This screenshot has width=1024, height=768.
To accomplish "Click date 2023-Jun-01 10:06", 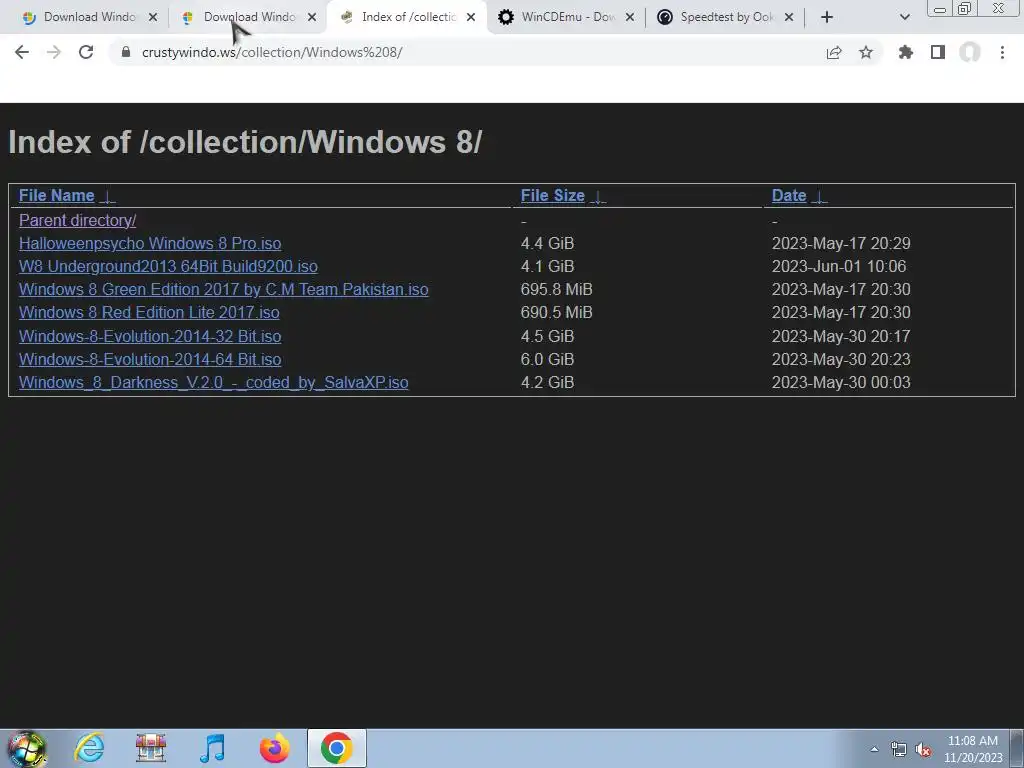I will [x=839, y=266].
